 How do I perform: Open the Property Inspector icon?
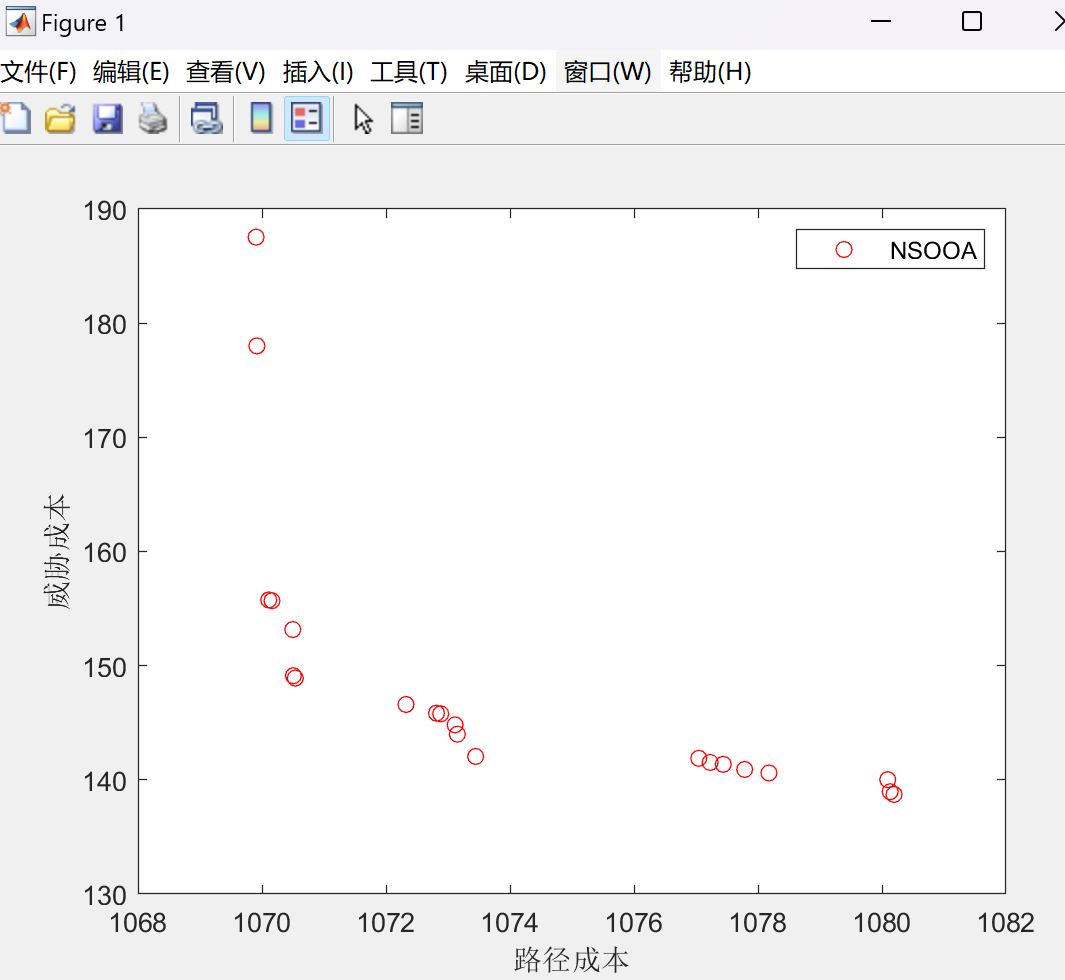(x=407, y=118)
